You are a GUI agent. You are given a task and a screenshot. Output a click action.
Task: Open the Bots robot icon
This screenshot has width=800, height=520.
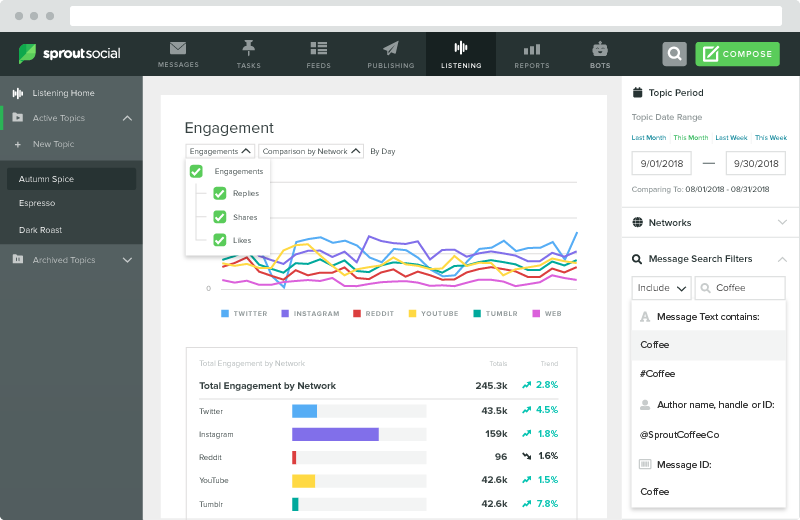click(x=600, y=48)
